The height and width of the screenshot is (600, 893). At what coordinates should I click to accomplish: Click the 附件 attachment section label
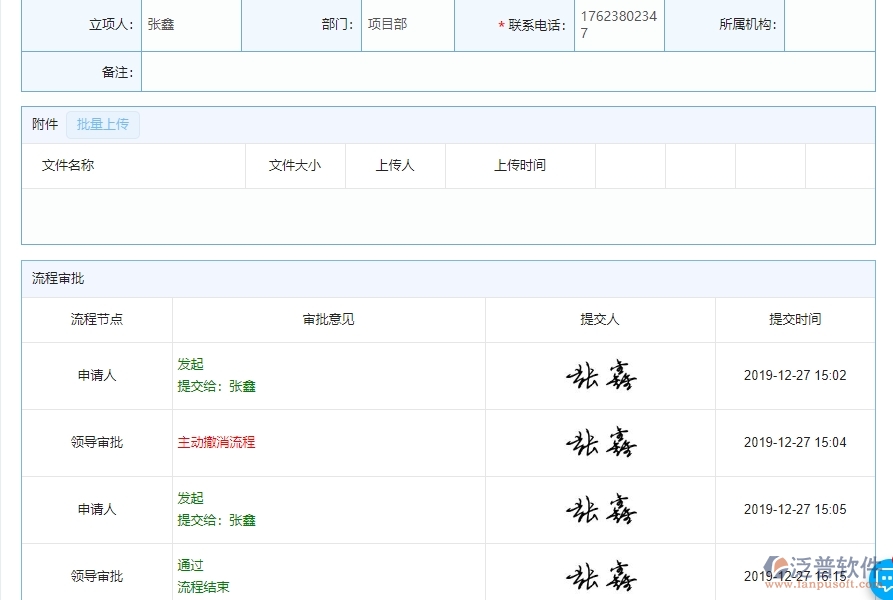tap(43, 124)
